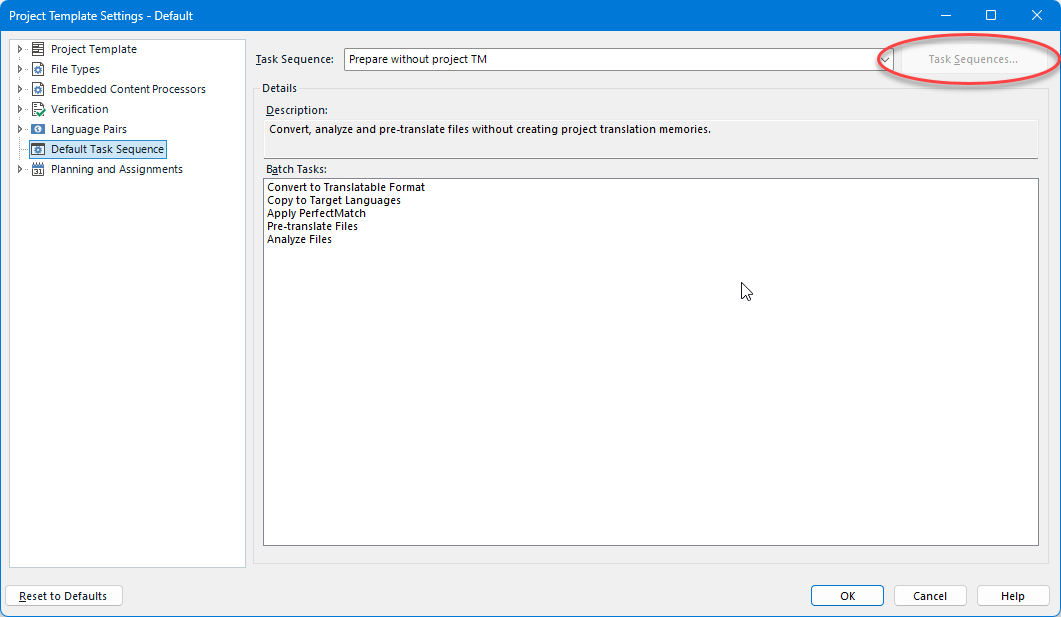This screenshot has height=617, width=1061.
Task: Open the Task Sequence dropdown arrow
Action: pos(884,60)
